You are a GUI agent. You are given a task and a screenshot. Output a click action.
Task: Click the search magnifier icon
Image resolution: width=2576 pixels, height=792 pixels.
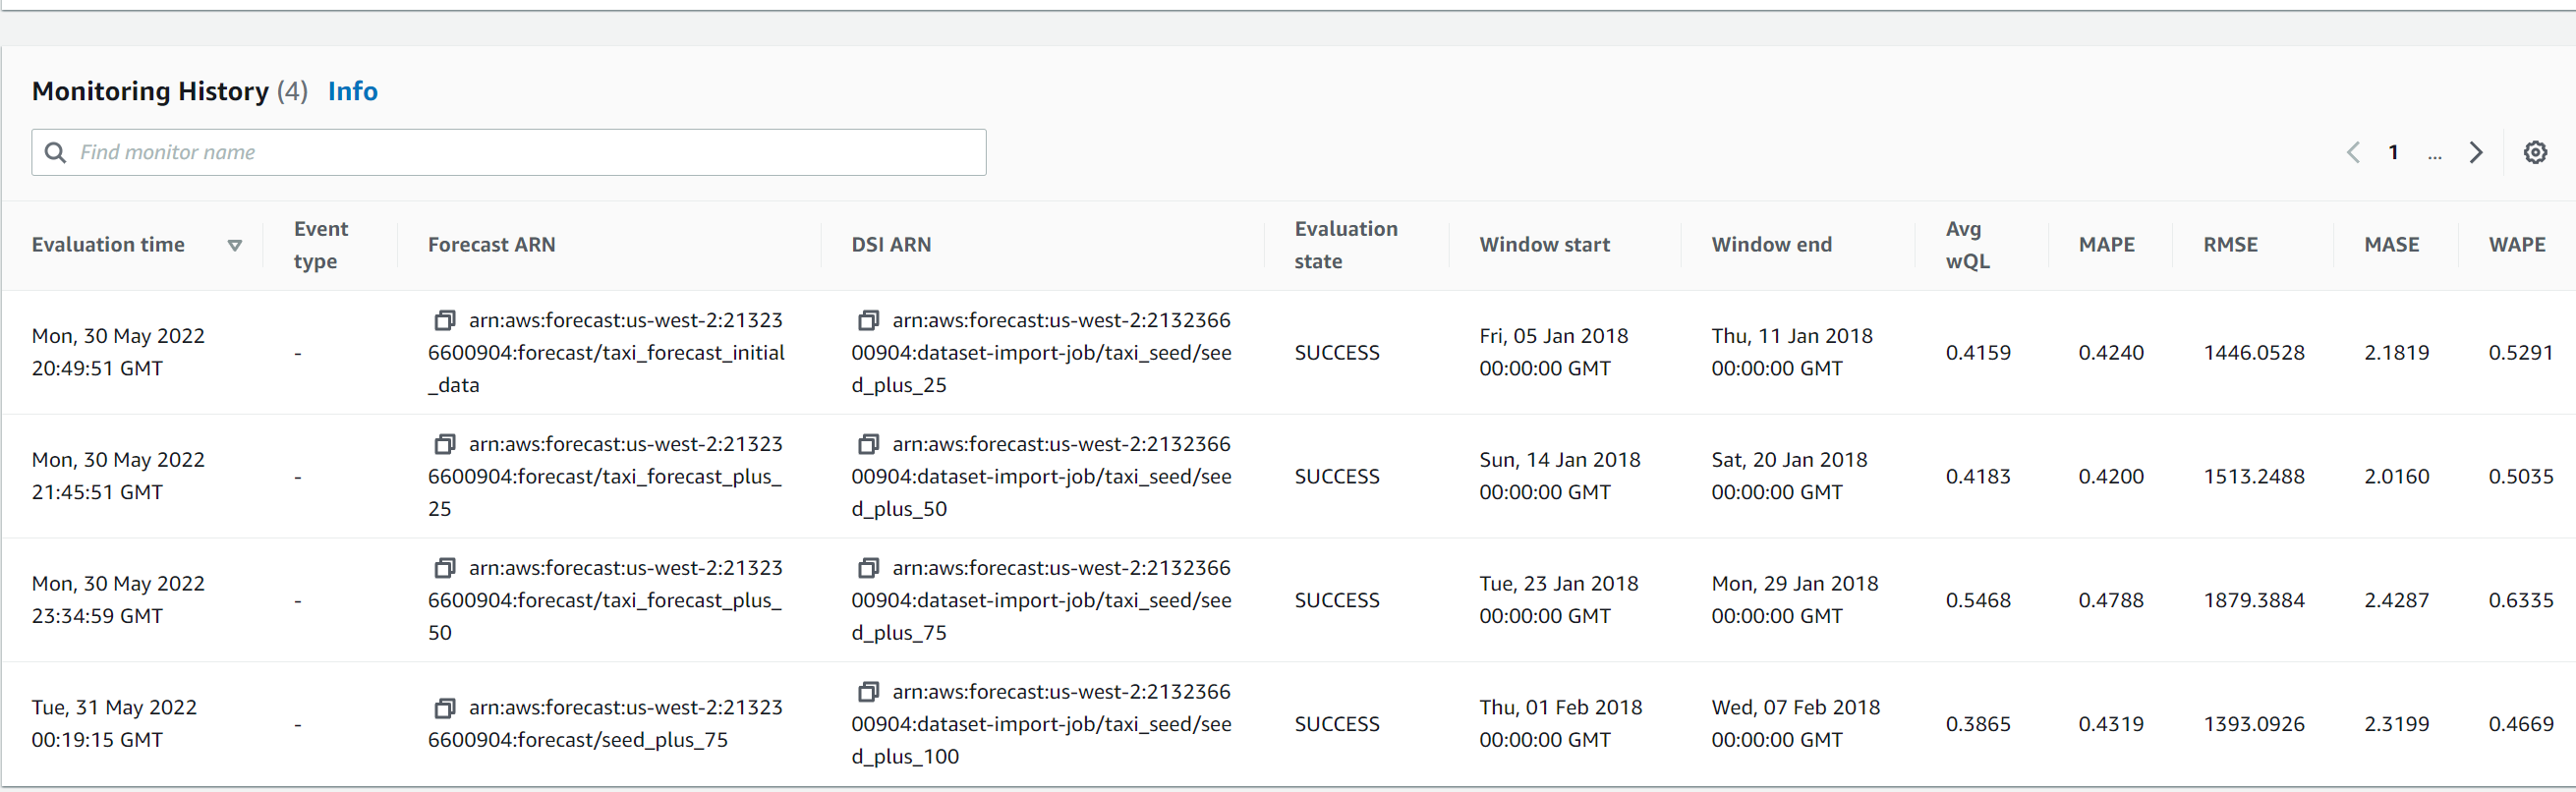pyautogui.click(x=56, y=152)
